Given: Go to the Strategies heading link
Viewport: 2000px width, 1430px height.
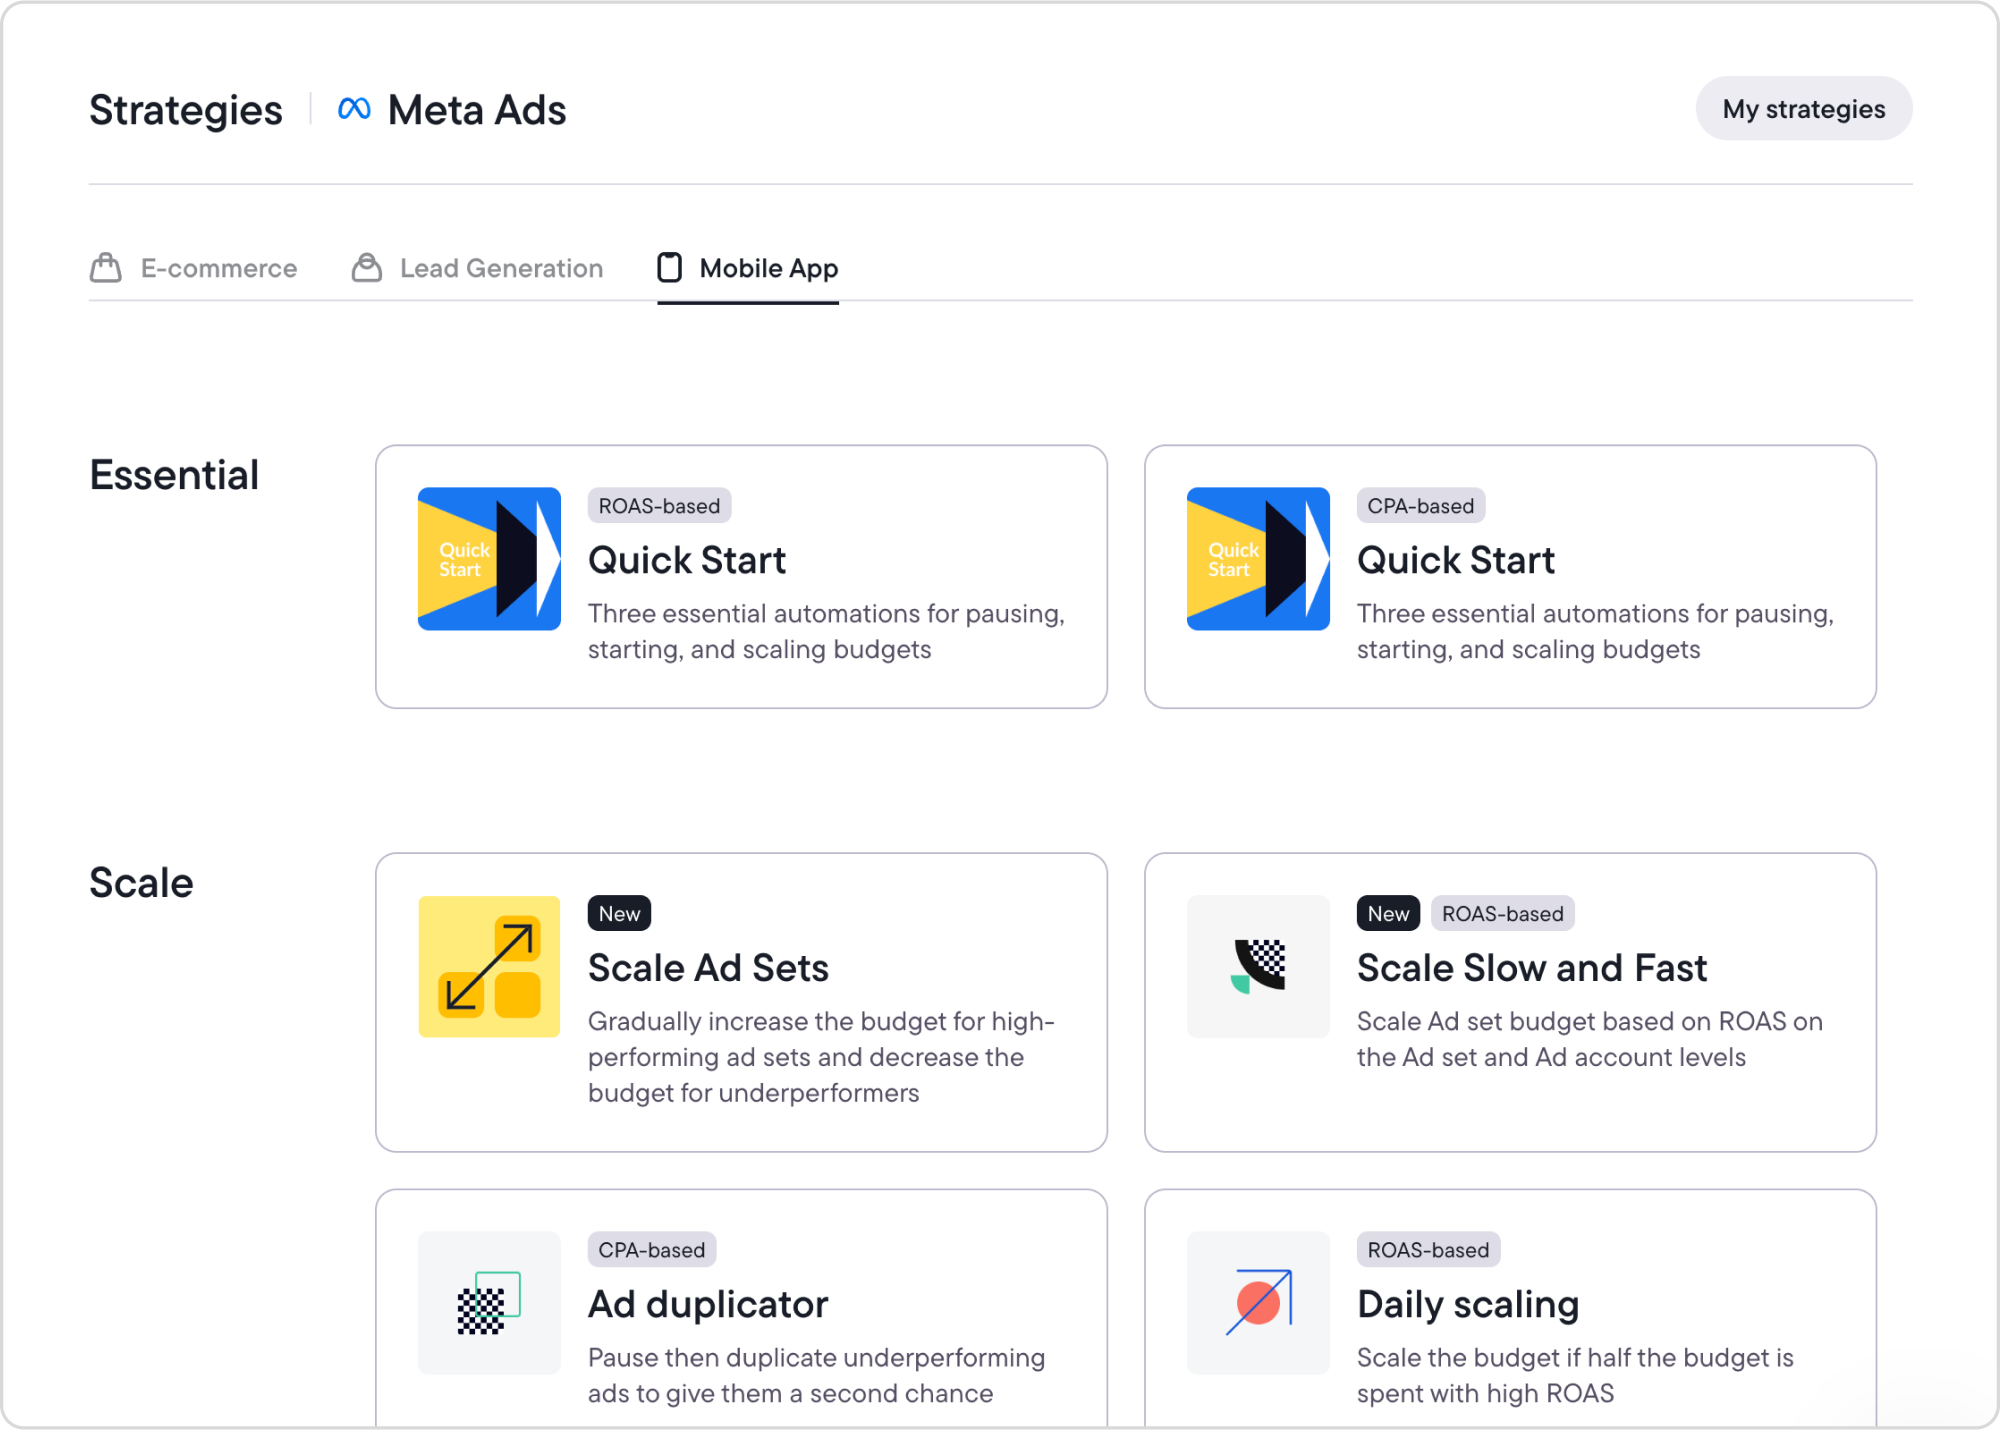Looking at the screenshot, I should point(186,110).
